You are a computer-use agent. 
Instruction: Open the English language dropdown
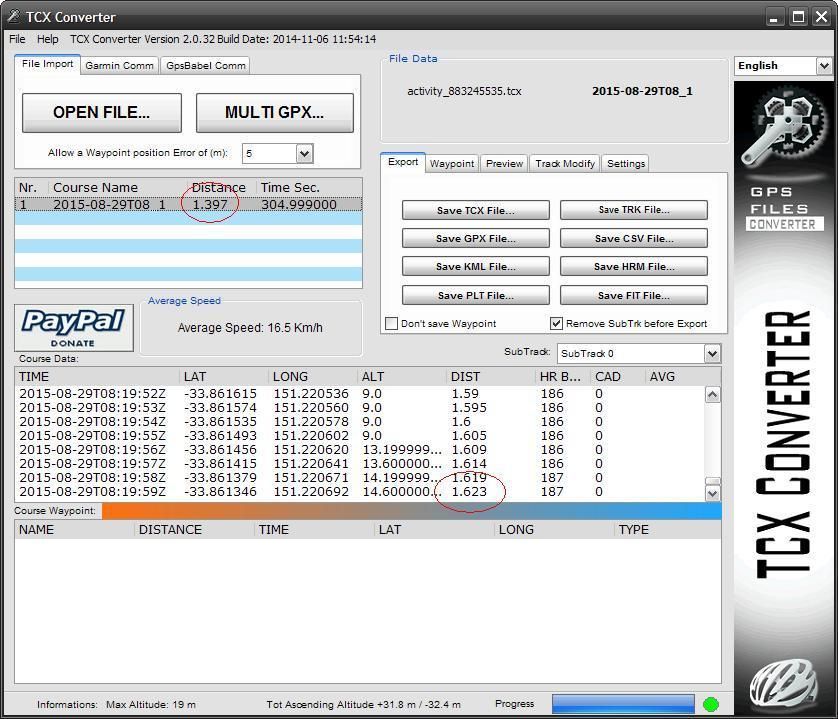click(824, 66)
